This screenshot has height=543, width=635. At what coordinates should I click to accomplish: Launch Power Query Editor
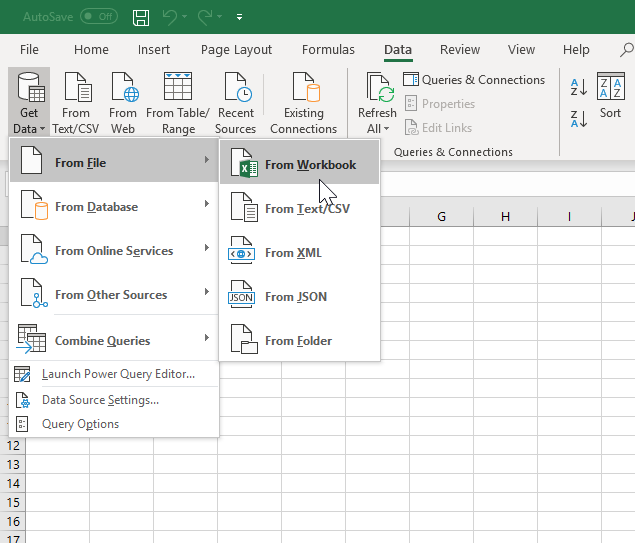point(118,375)
